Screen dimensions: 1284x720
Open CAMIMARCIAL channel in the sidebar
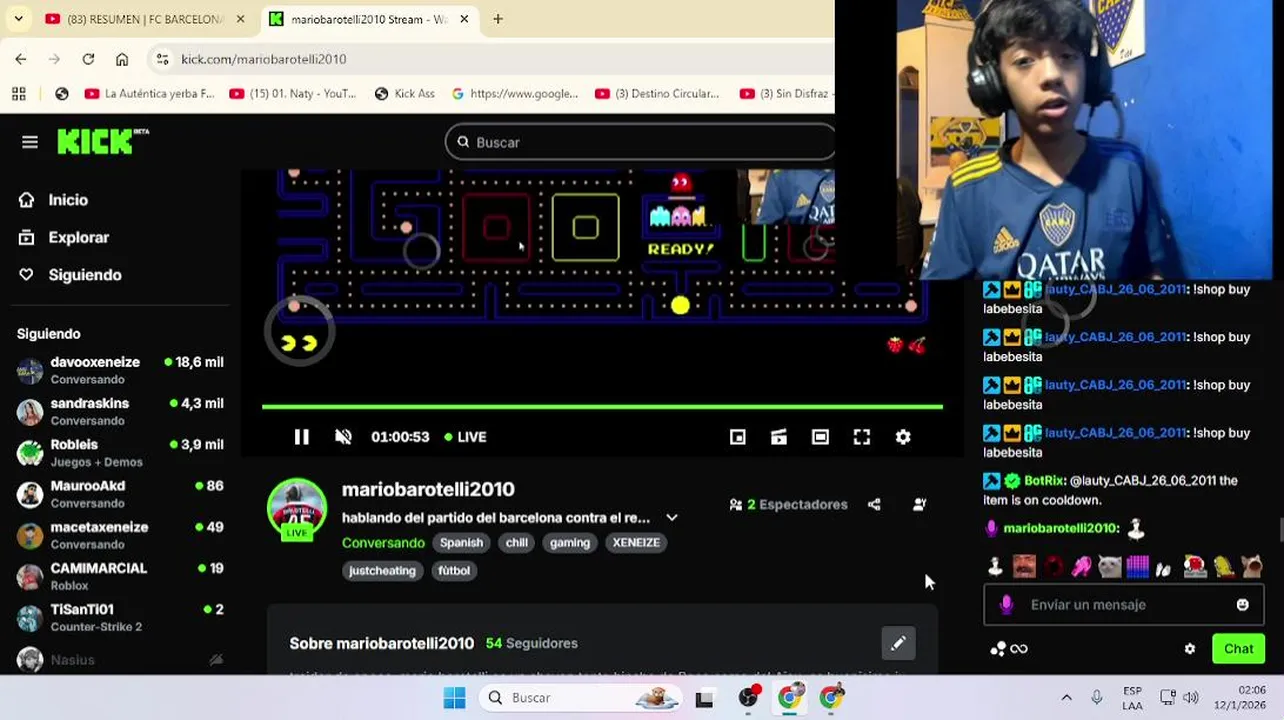(120, 576)
